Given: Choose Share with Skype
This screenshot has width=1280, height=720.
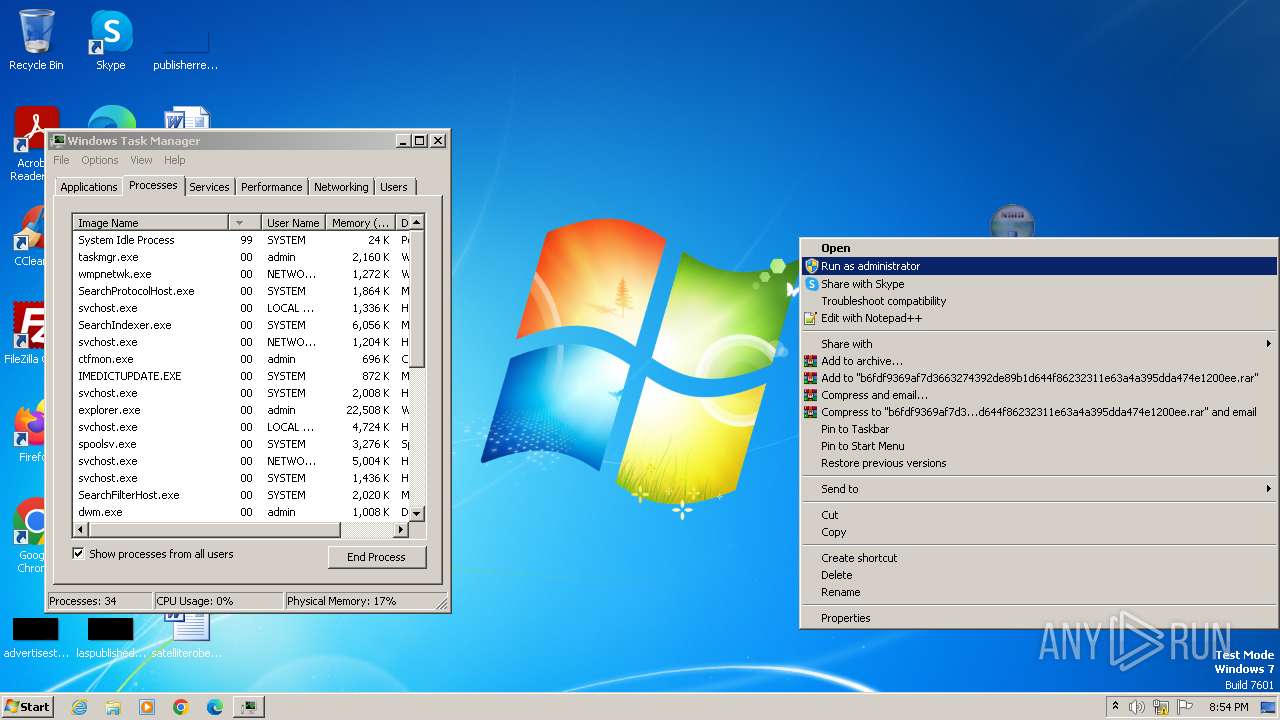Looking at the screenshot, I should coord(1039,284).
